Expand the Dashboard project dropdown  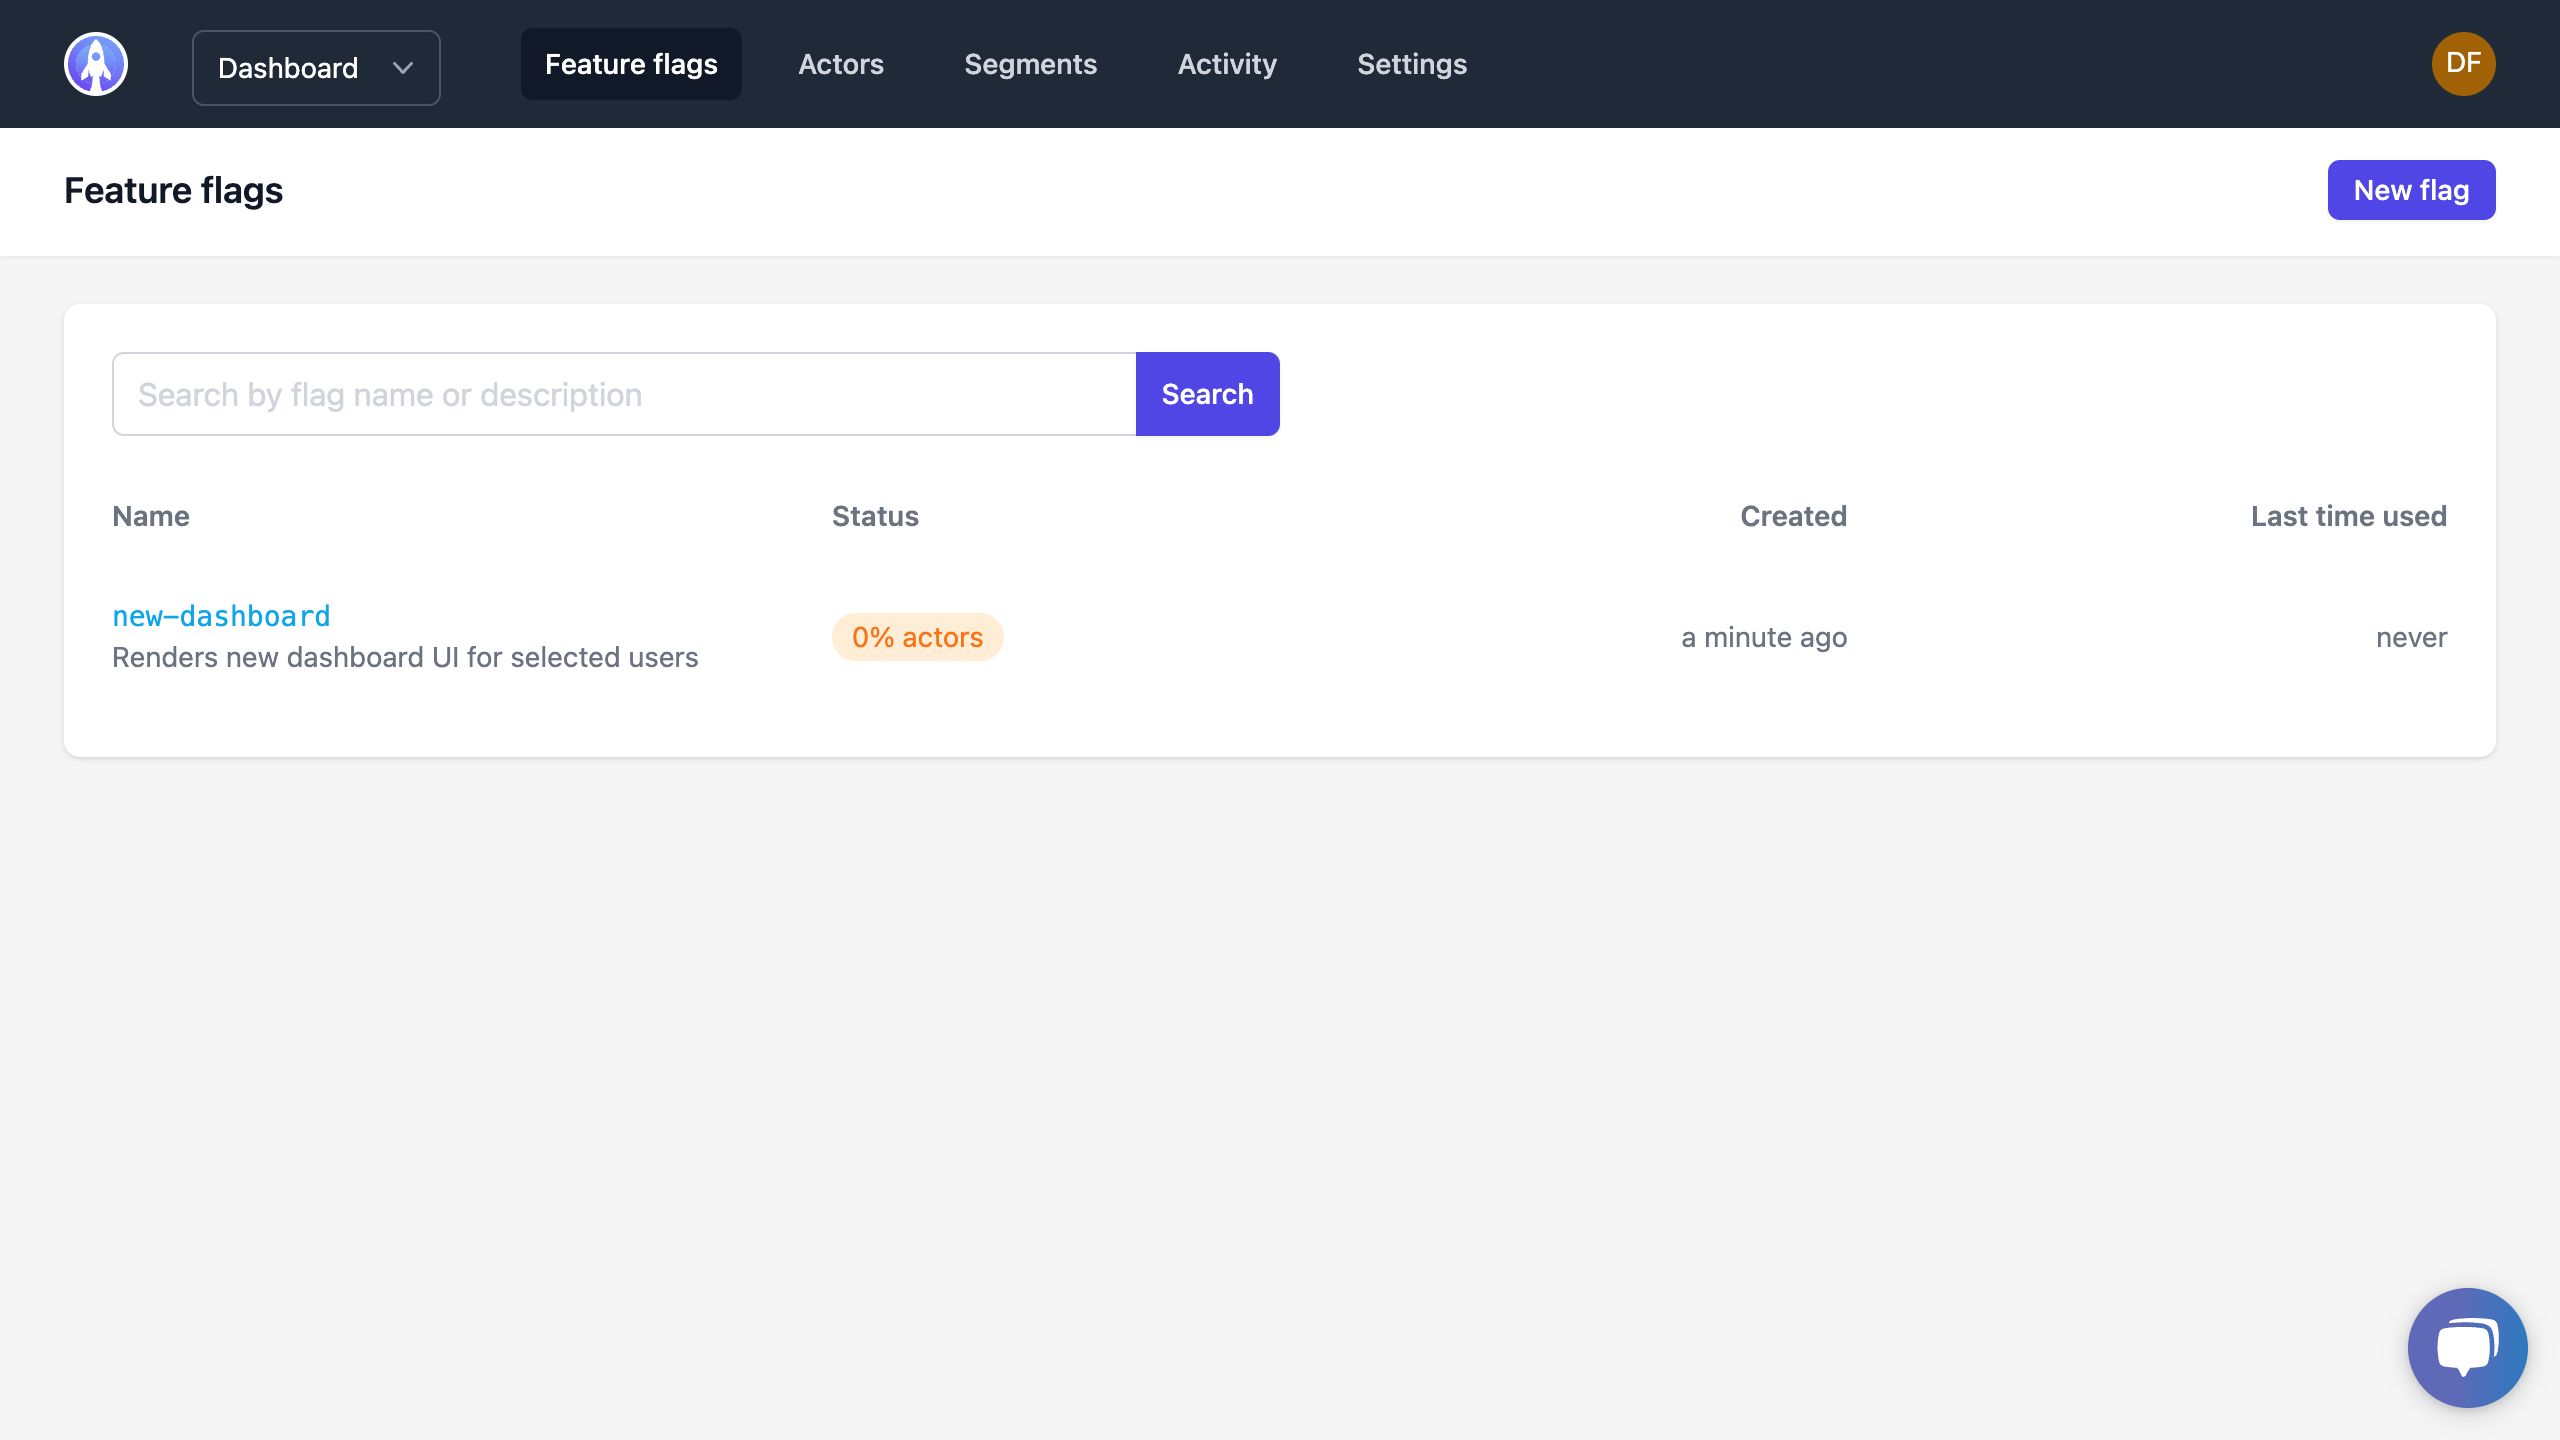point(316,68)
